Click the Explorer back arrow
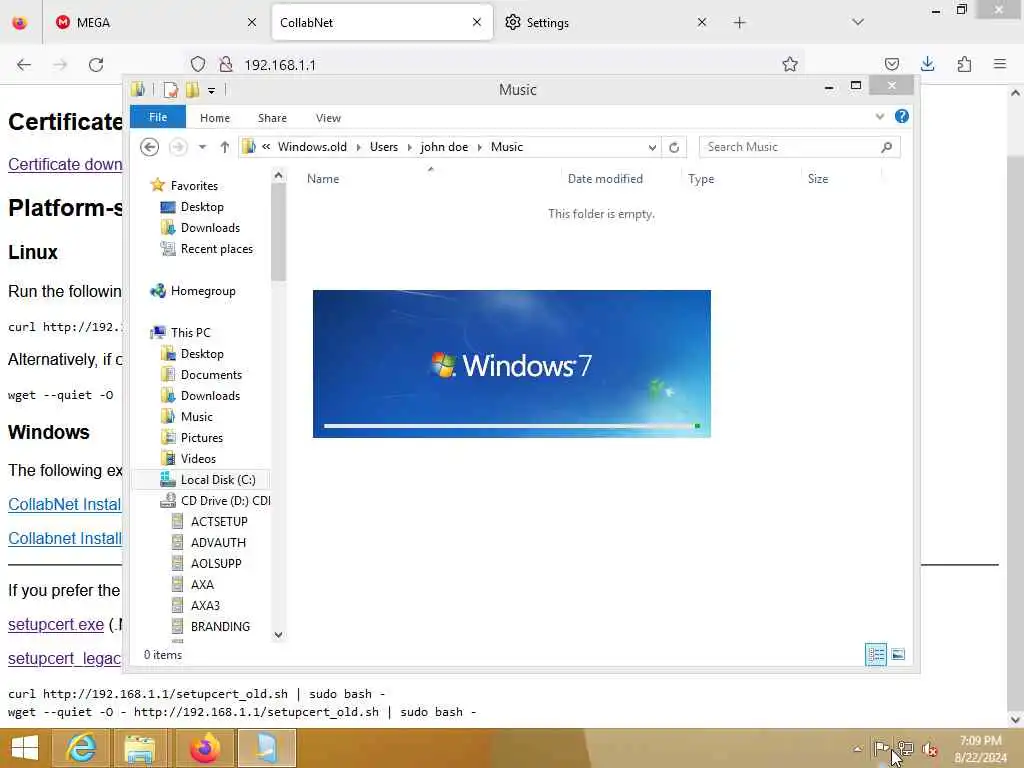Screen dimensions: 1024x768 (150, 147)
